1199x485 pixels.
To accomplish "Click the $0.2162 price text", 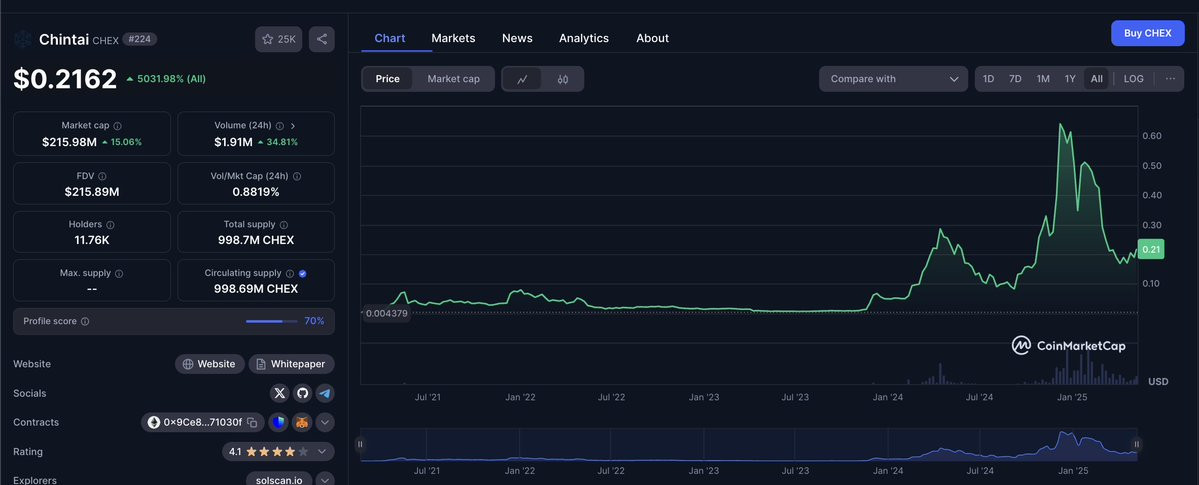I will pyautogui.click(x=65, y=79).
